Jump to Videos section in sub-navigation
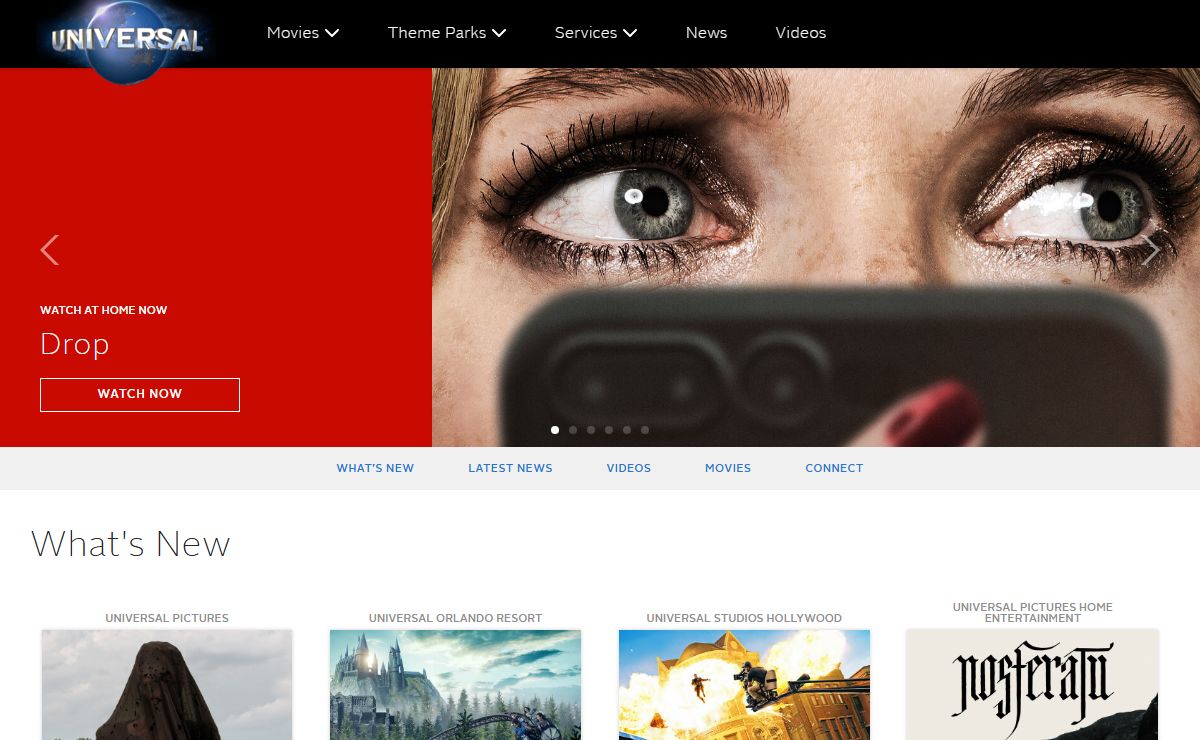The height and width of the screenshot is (740, 1200). click(629, 468)
